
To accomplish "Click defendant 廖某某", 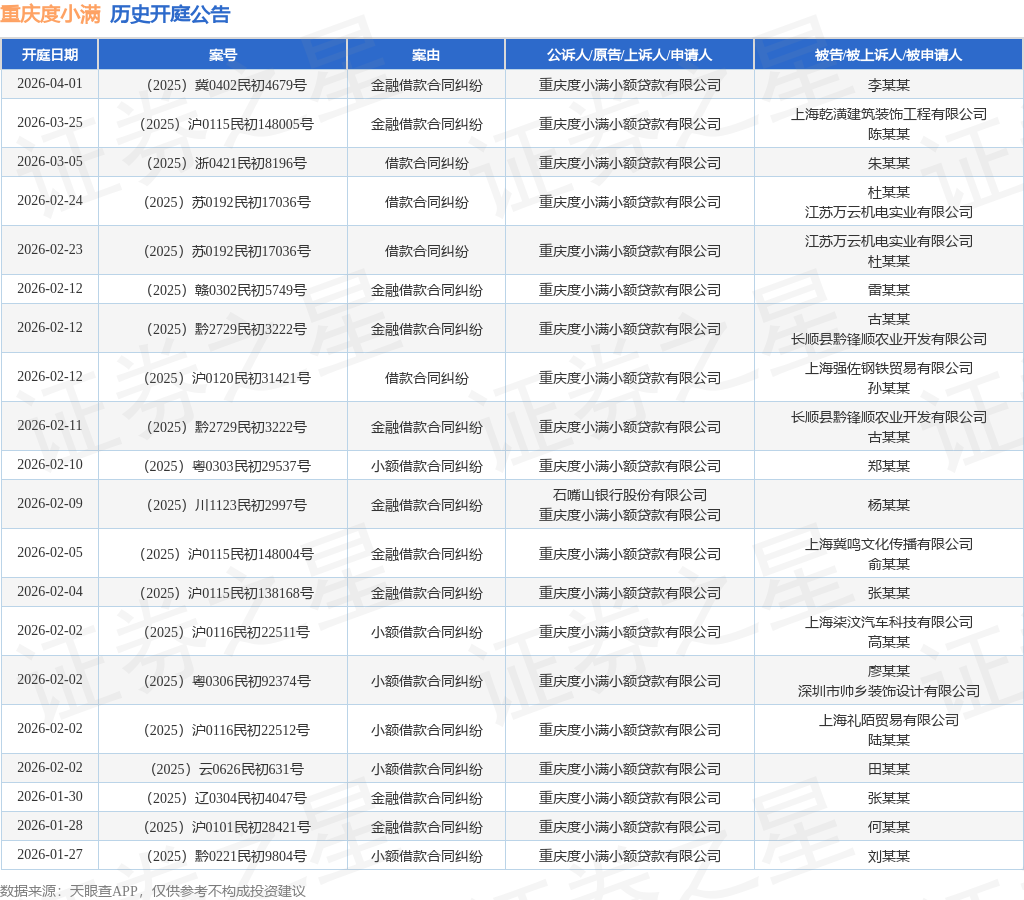I will pyautogui.click(x=888, y=671).
